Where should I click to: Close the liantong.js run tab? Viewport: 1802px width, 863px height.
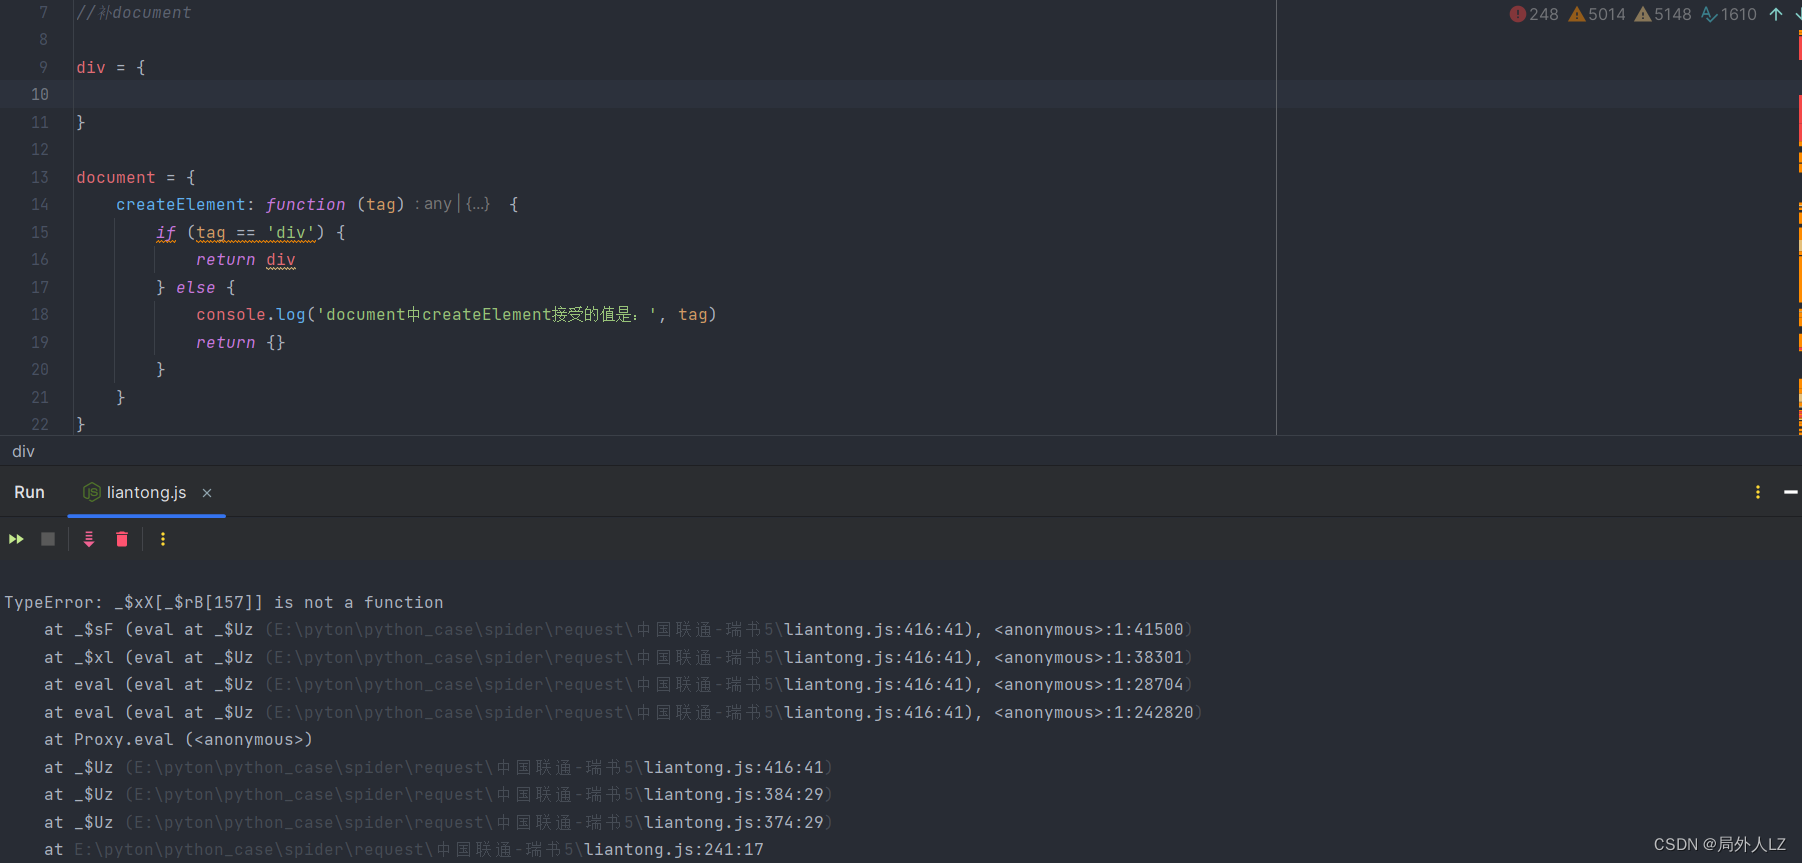[x=207, y=493]
